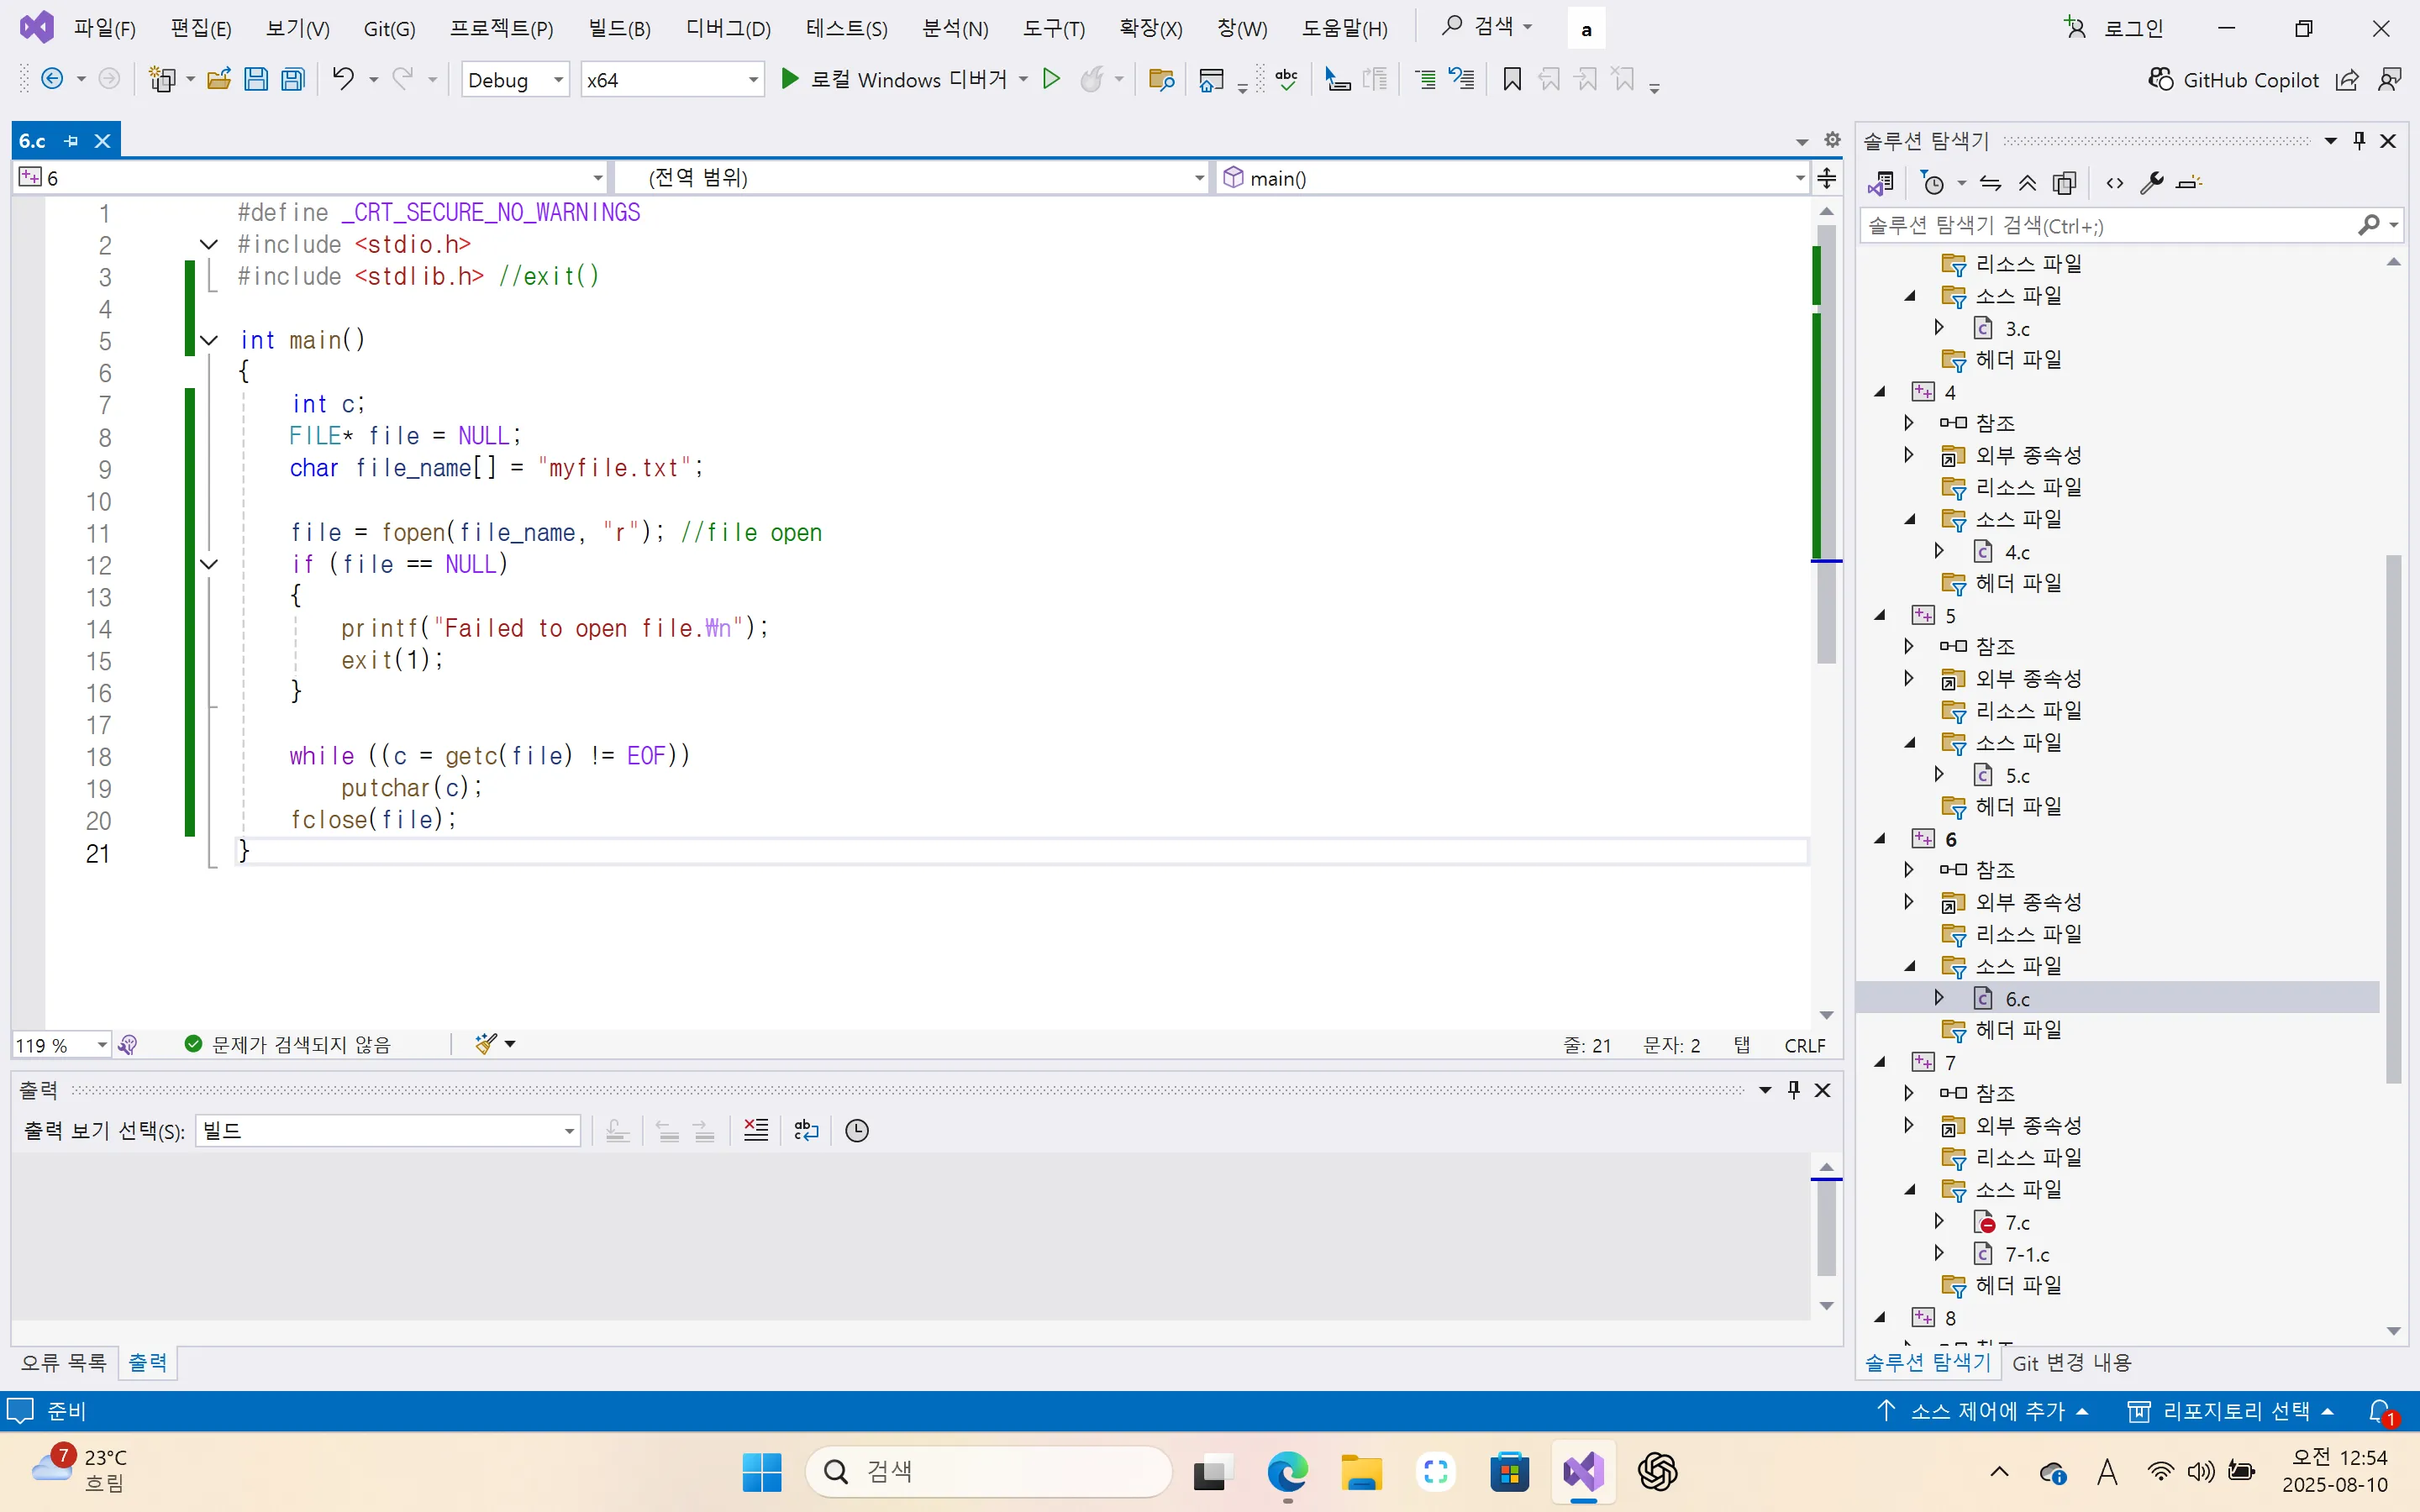Screen dimensions: 2420x1512
Task: Click Solution Explorer vertical scrollbar thumb
Action: pos(2393,818)
